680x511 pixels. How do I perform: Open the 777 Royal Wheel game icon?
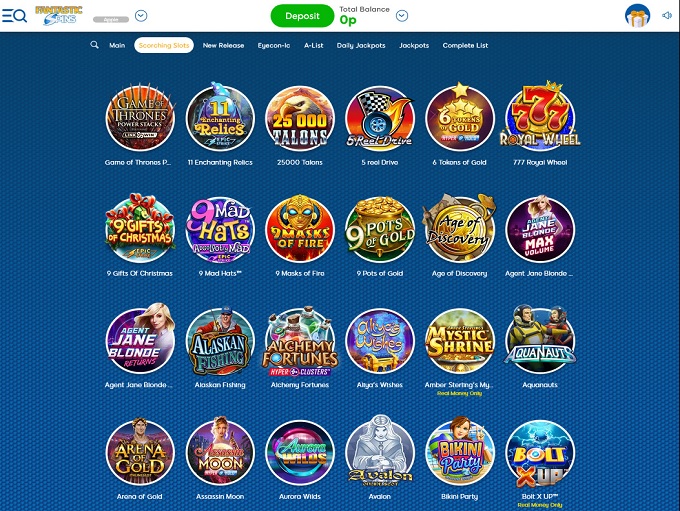coord(540,116)
